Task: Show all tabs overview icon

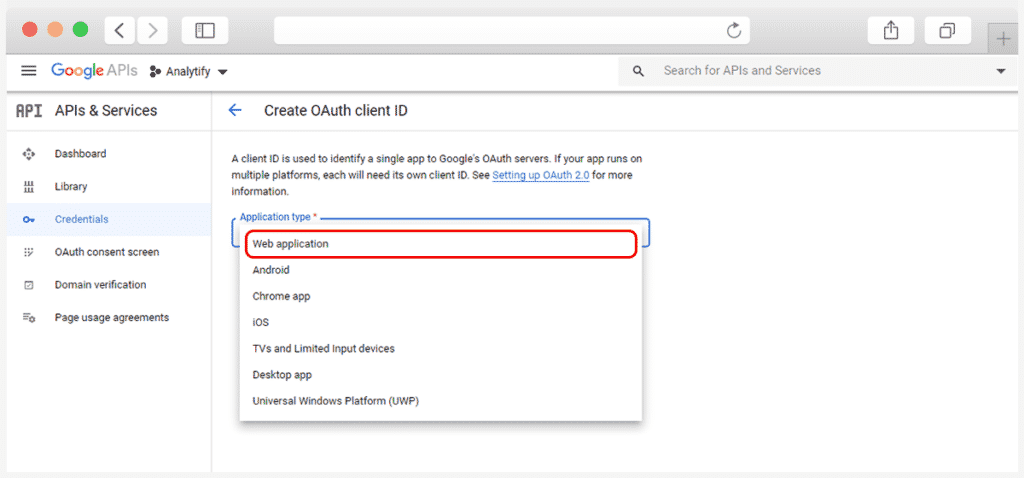Action: [948, 30]
